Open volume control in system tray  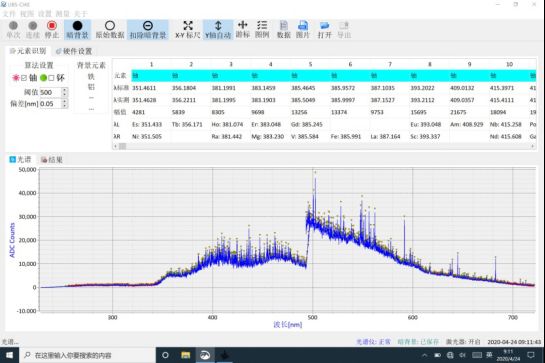pyautogui.click(x=462, y=355)
